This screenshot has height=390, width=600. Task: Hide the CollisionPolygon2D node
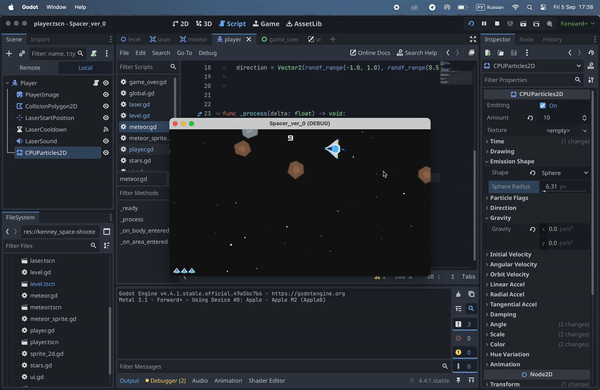(x=106, y=106)
